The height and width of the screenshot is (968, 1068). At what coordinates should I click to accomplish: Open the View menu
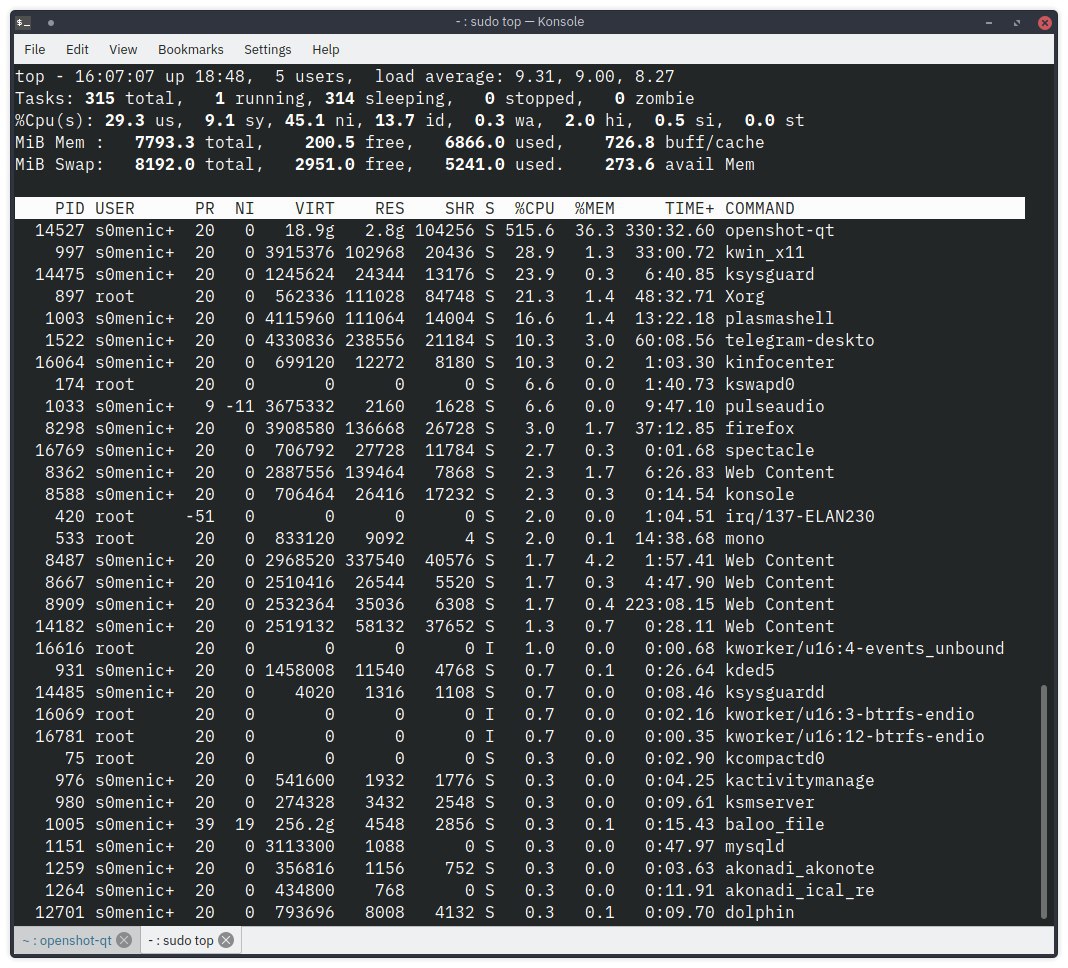tap(123, 50)
